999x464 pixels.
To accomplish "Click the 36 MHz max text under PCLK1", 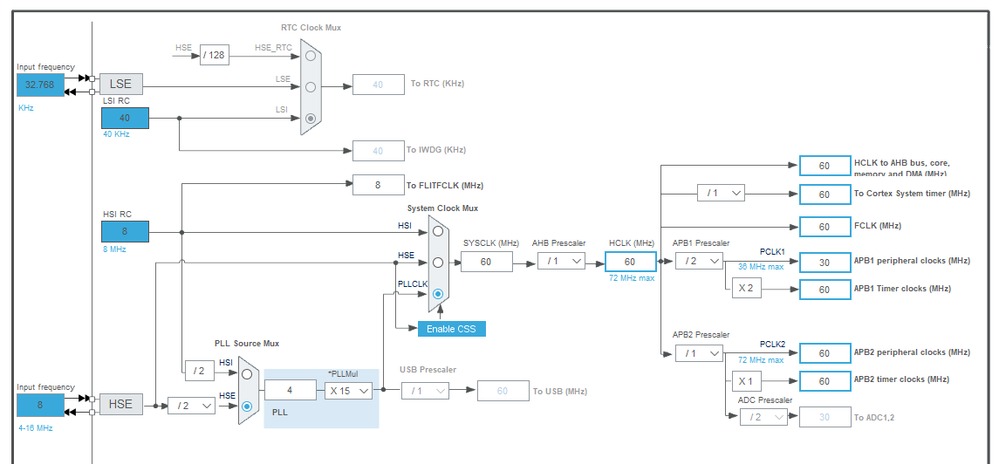I will [761, 267].
